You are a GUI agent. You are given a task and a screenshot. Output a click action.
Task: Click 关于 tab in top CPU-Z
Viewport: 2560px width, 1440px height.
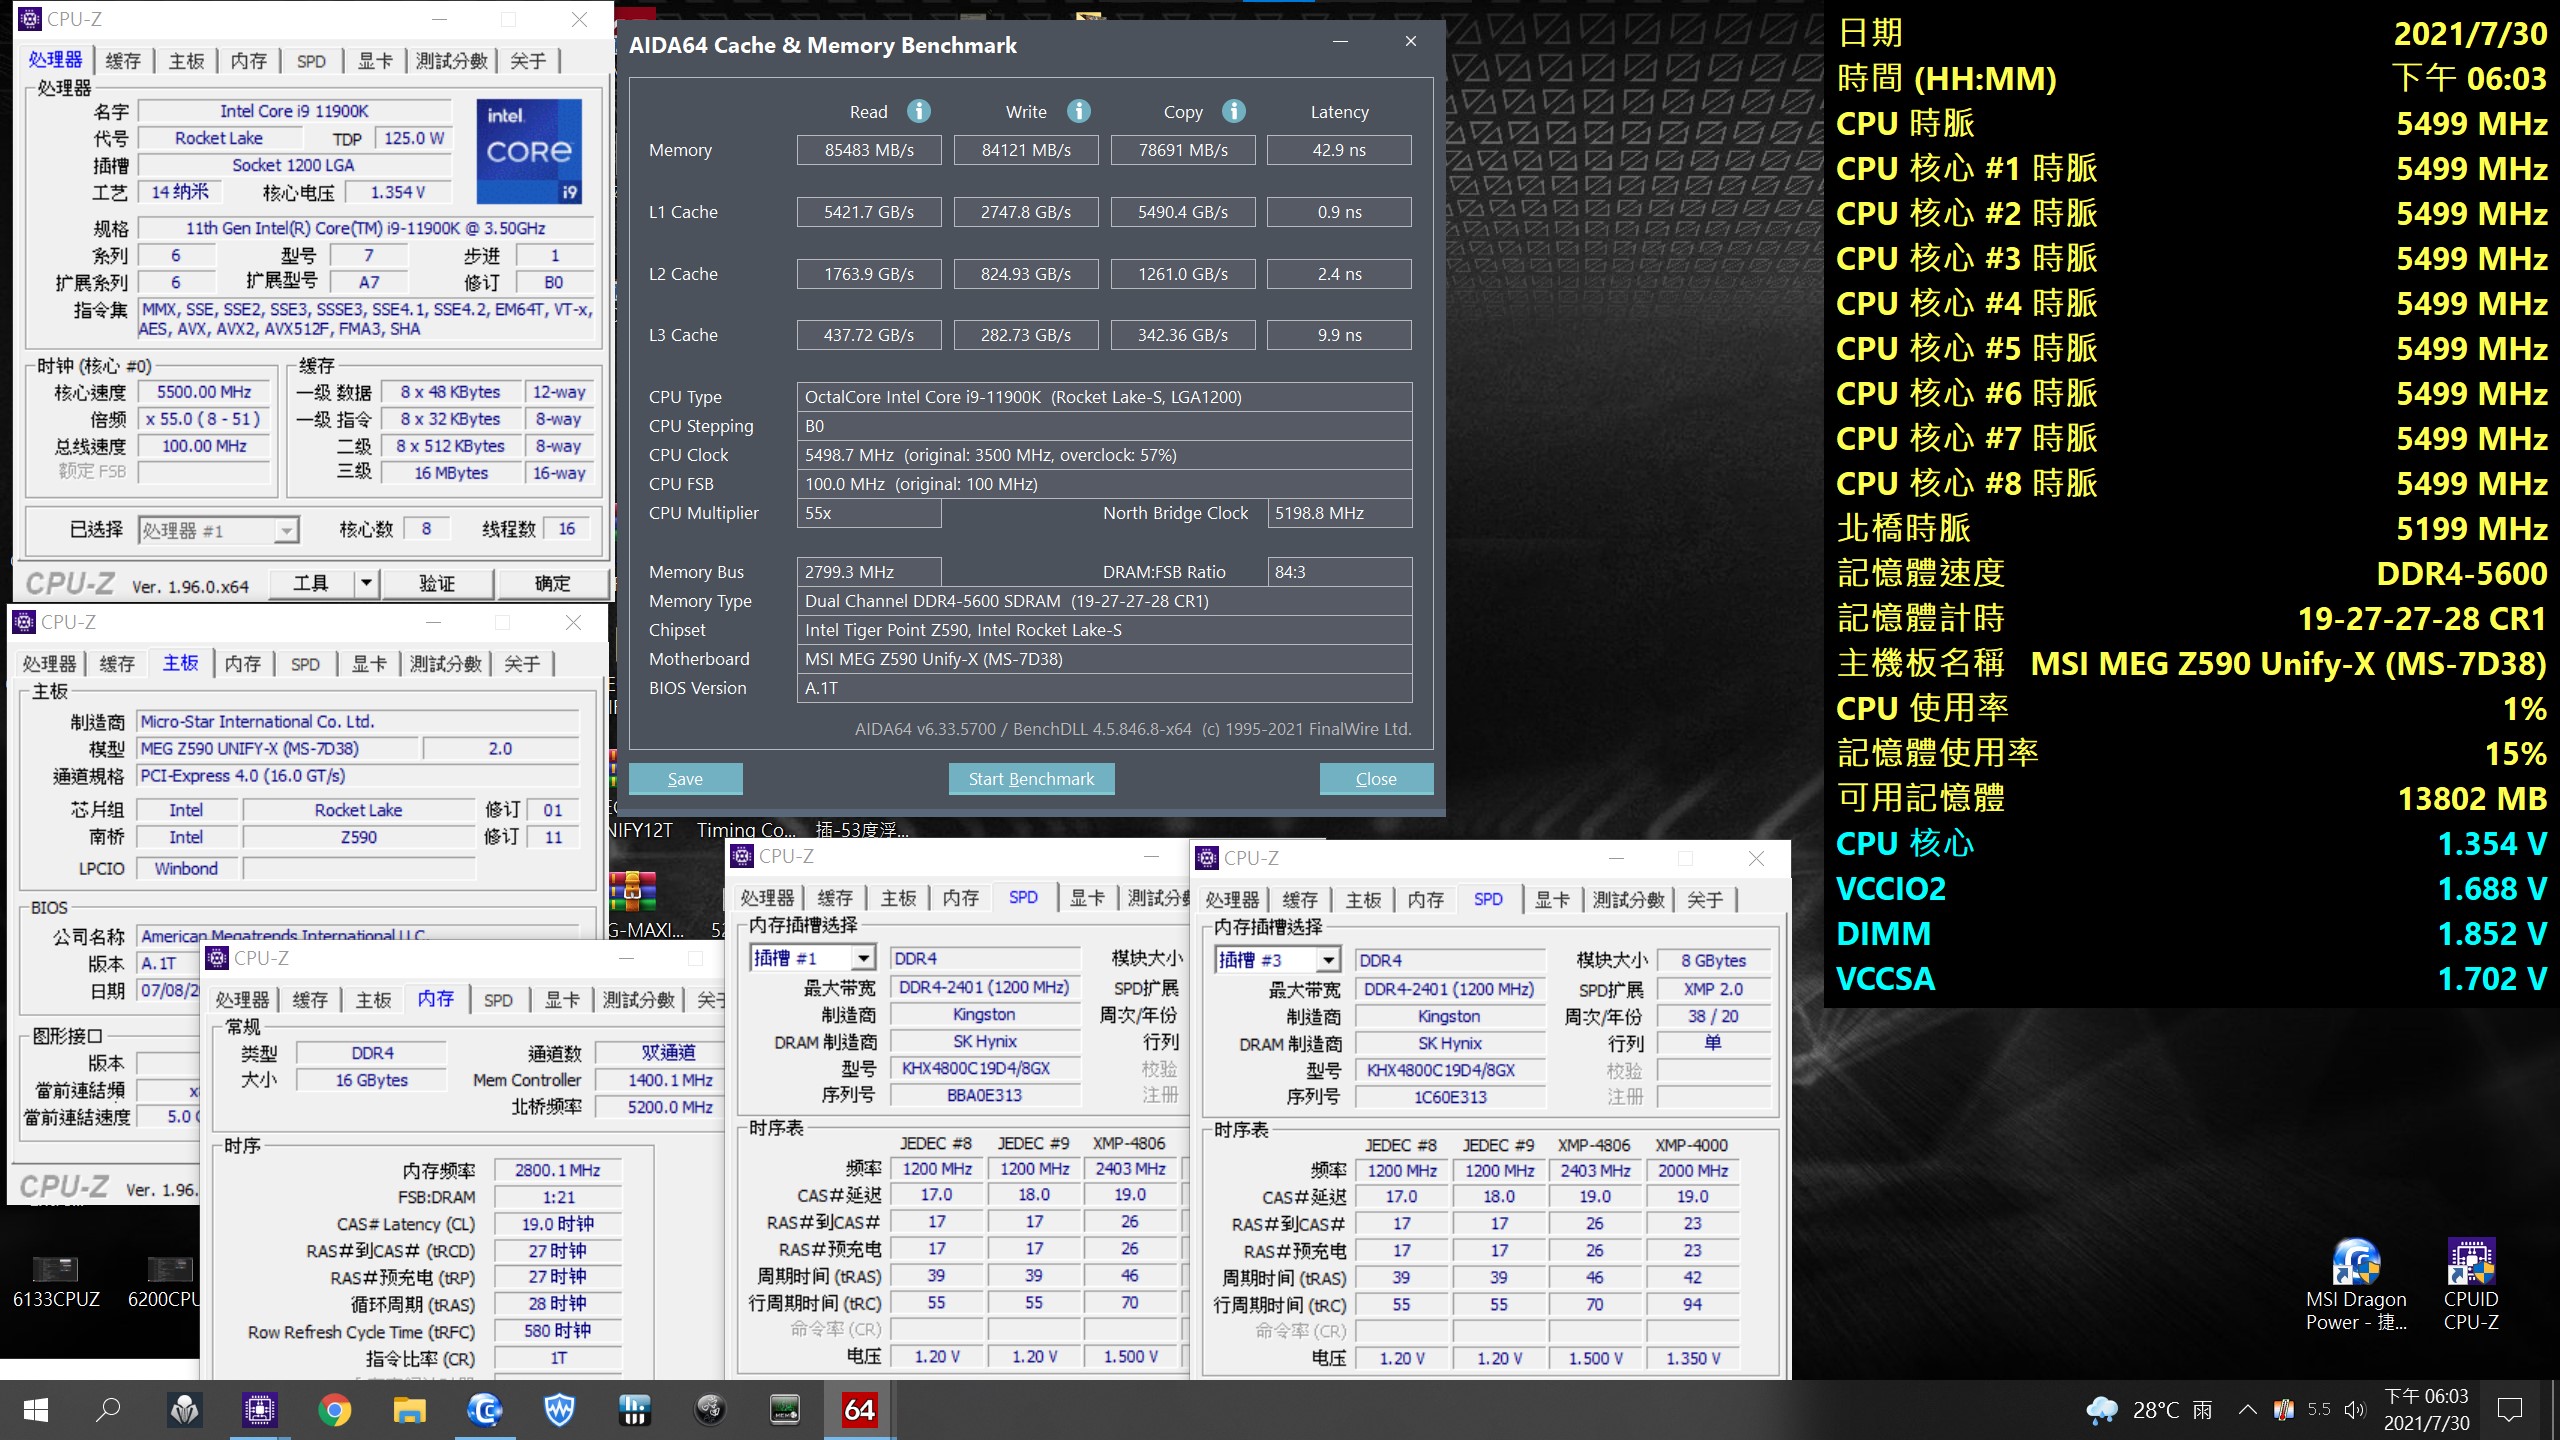point(528,61)
